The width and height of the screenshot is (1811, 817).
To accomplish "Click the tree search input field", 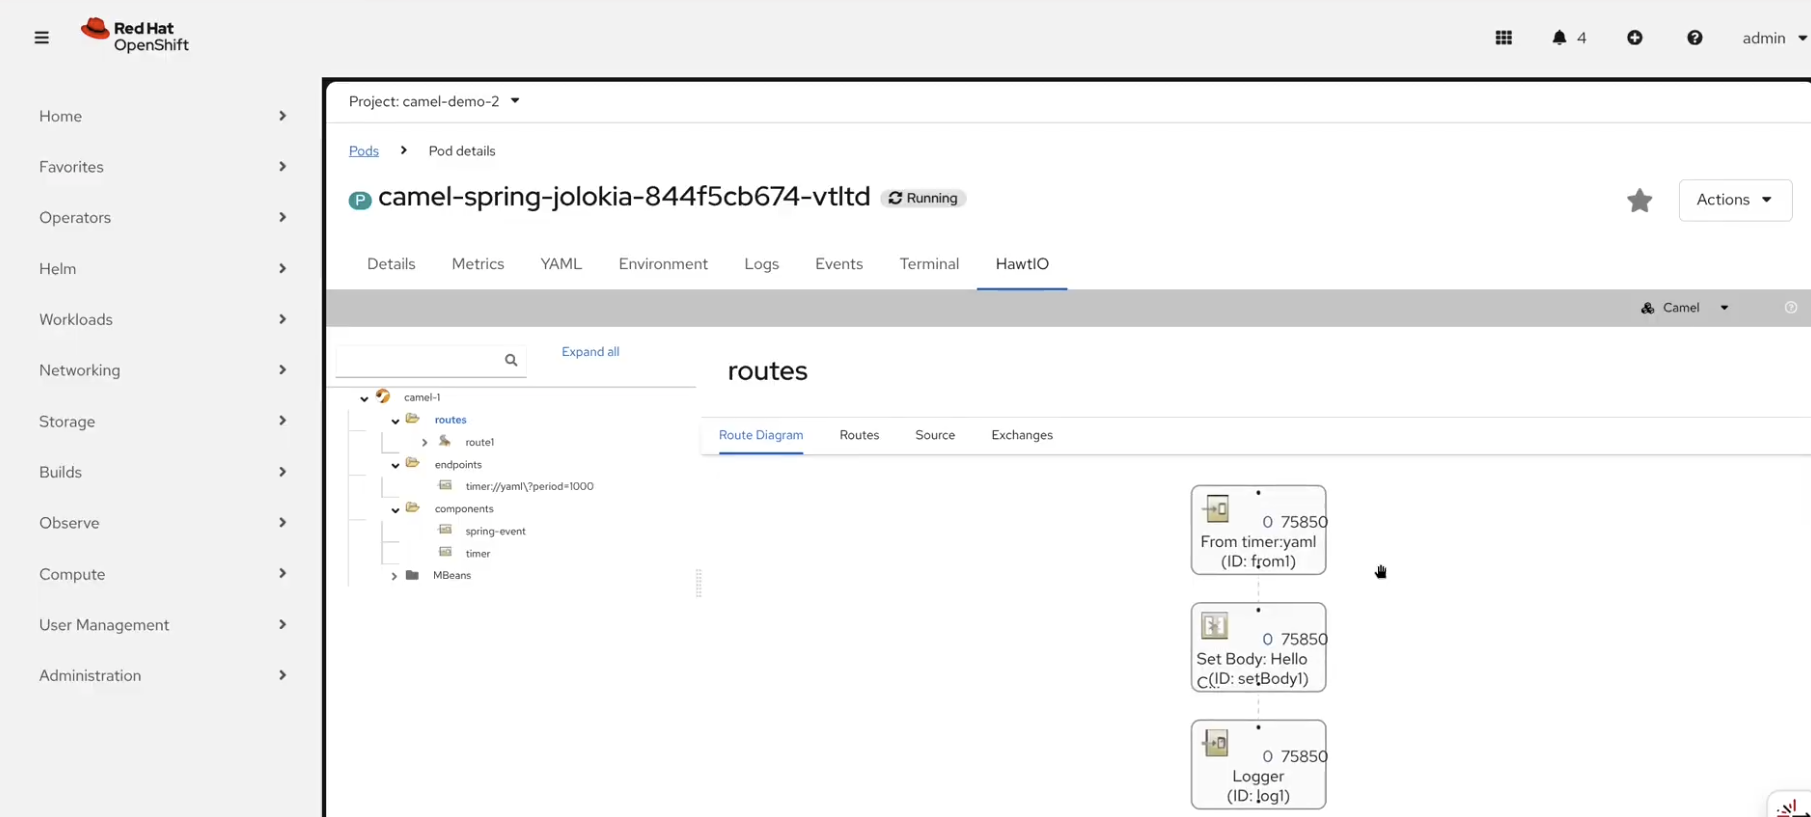I will pos(420,360).
